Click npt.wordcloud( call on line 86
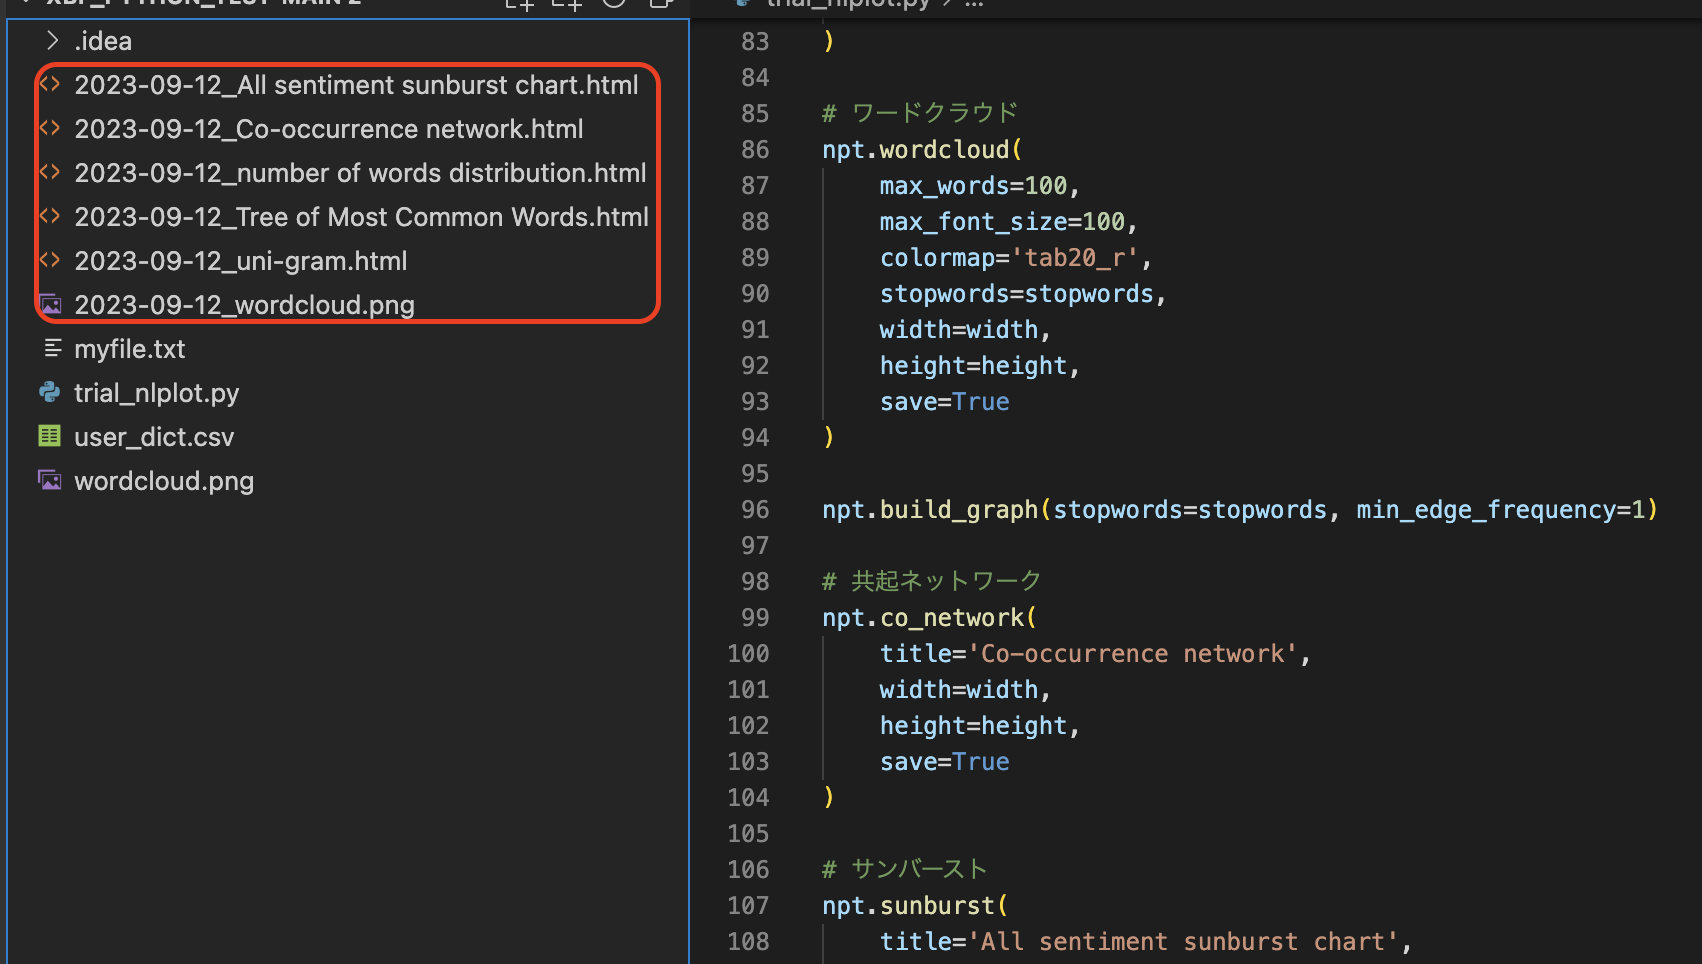 [x=922, y=150]
